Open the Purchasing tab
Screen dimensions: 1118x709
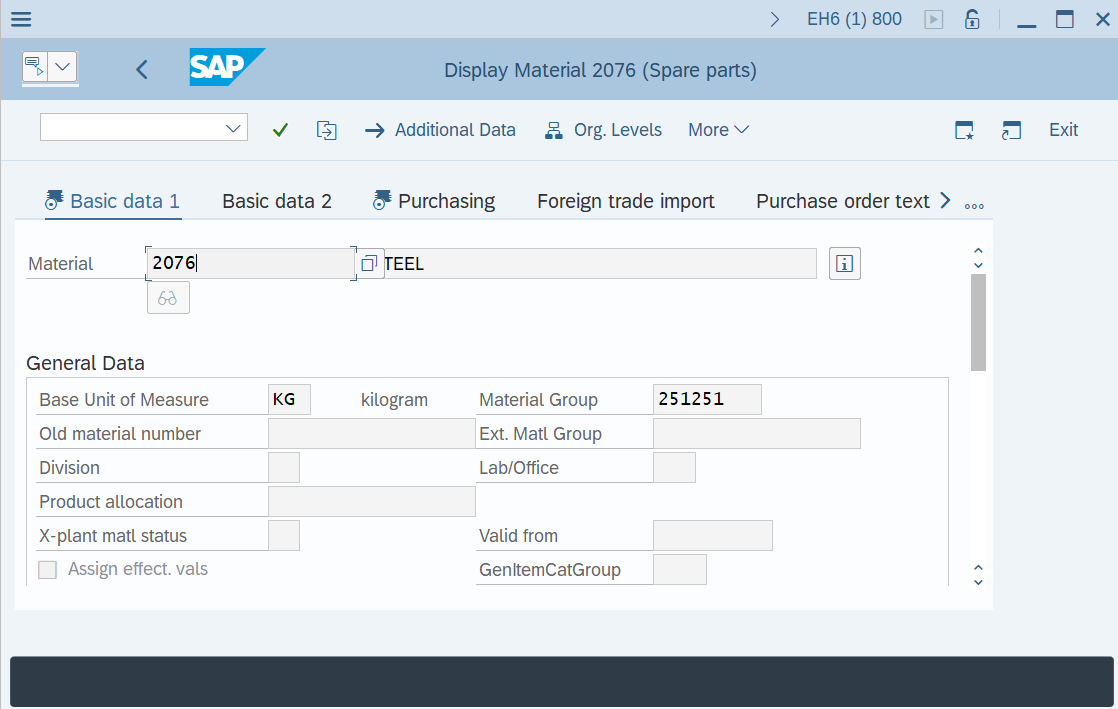[434, 201]
